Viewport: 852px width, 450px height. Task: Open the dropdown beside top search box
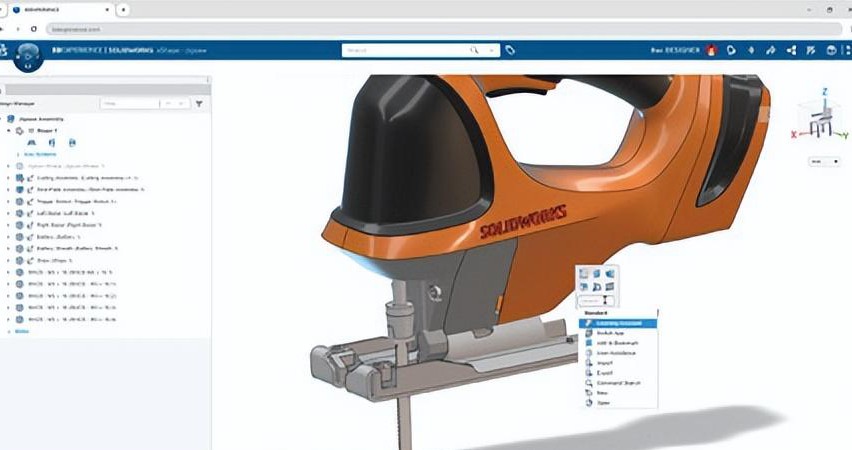(x=491, y=50)
